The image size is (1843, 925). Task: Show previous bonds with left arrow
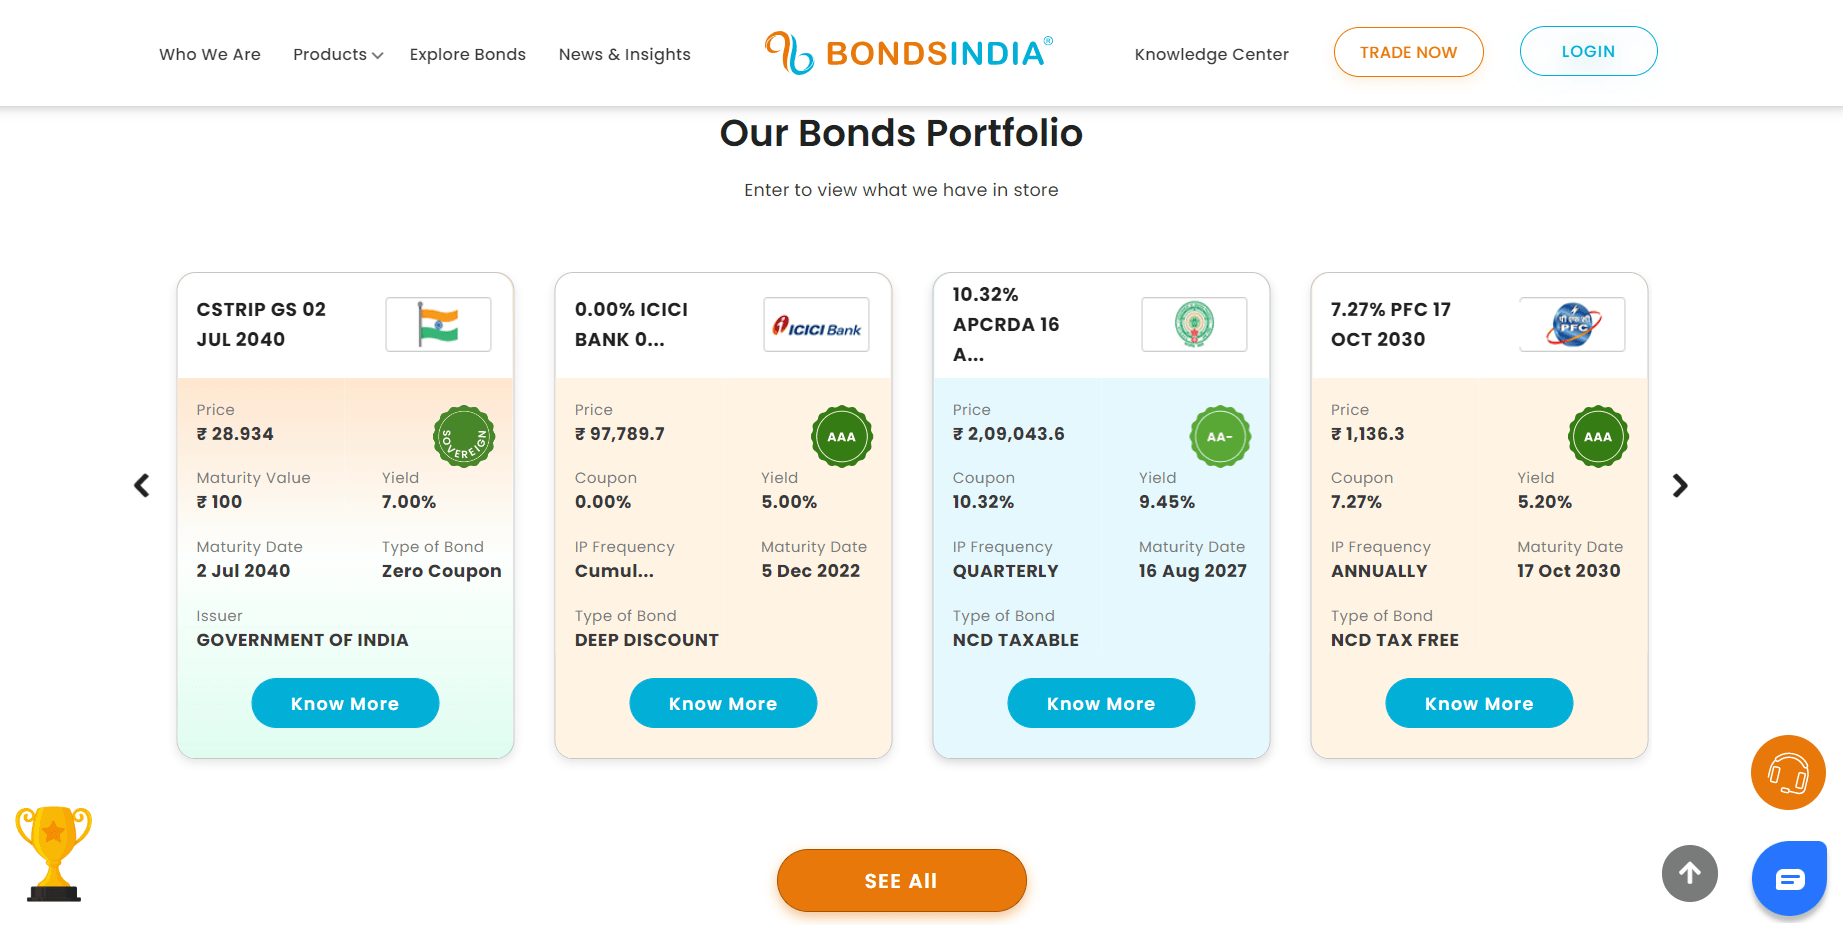(x=142, y=486)
